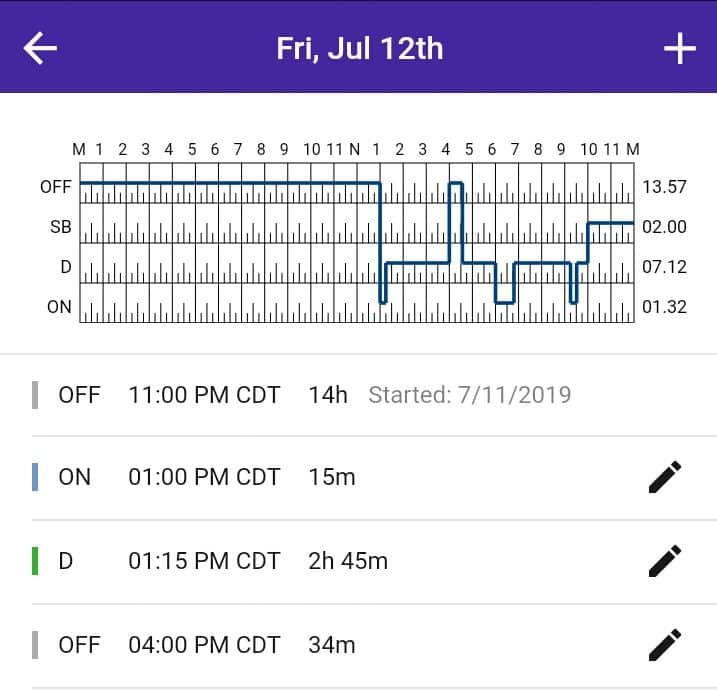Click the ON row label on graph
This screenshot has width=717, height=690.
59,306
